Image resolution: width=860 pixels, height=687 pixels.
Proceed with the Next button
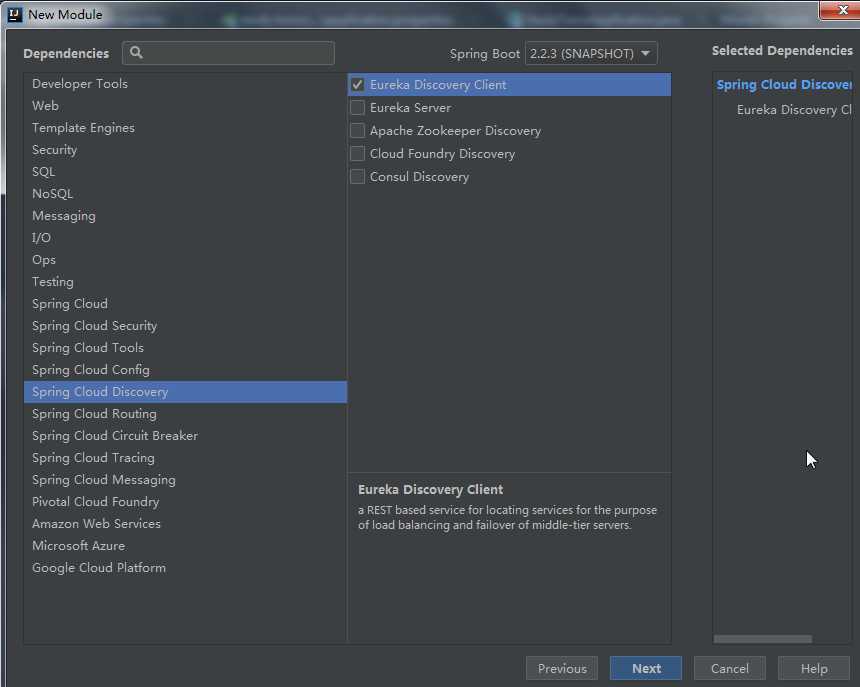646,668
